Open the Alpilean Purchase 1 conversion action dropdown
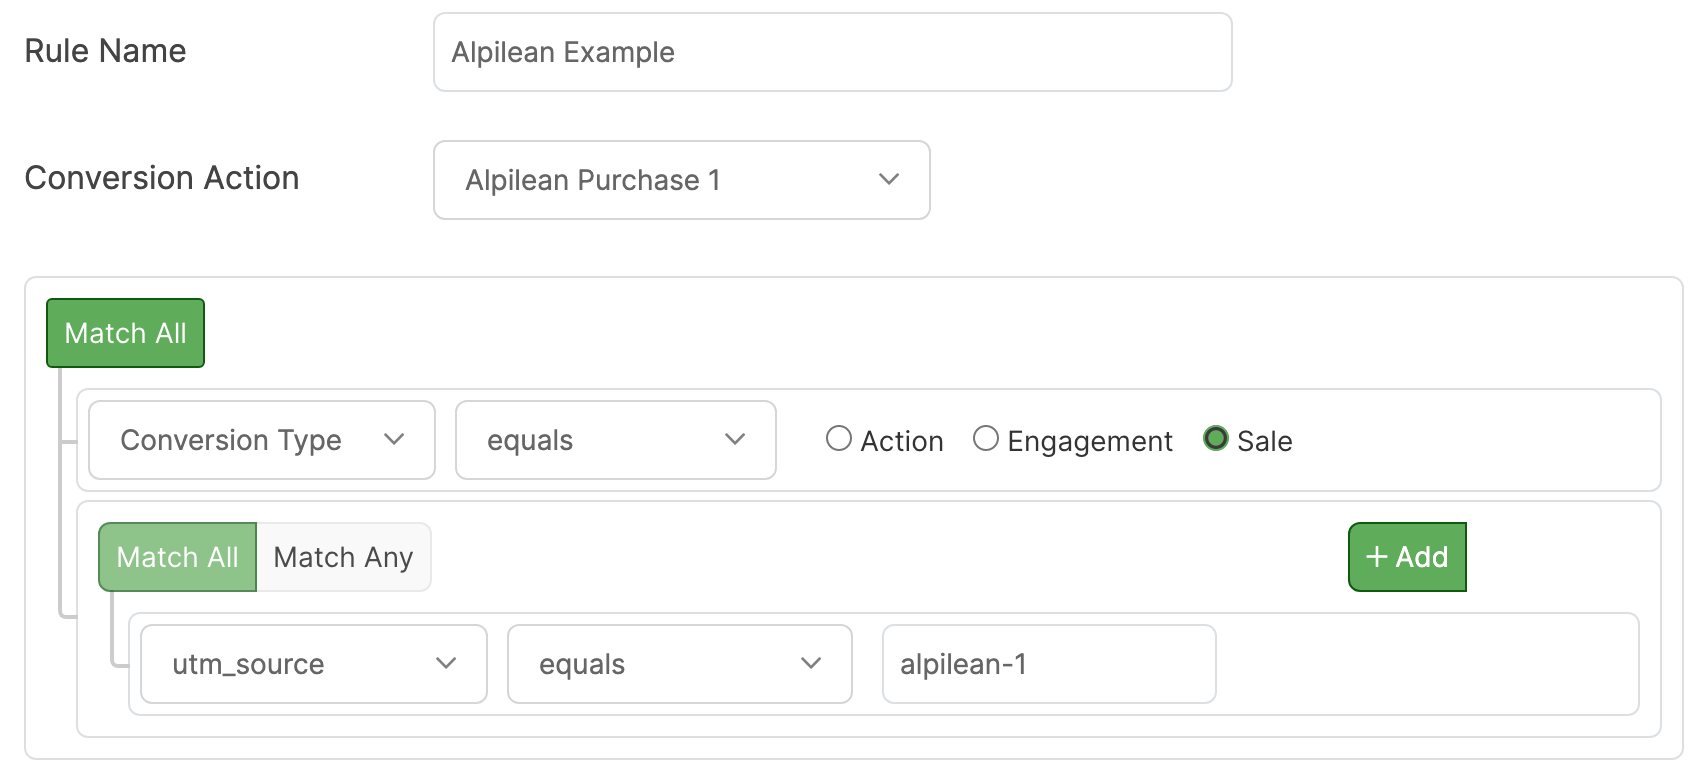Image resolution: width=1696 pixels, height=772 pixels. point(680,180)
